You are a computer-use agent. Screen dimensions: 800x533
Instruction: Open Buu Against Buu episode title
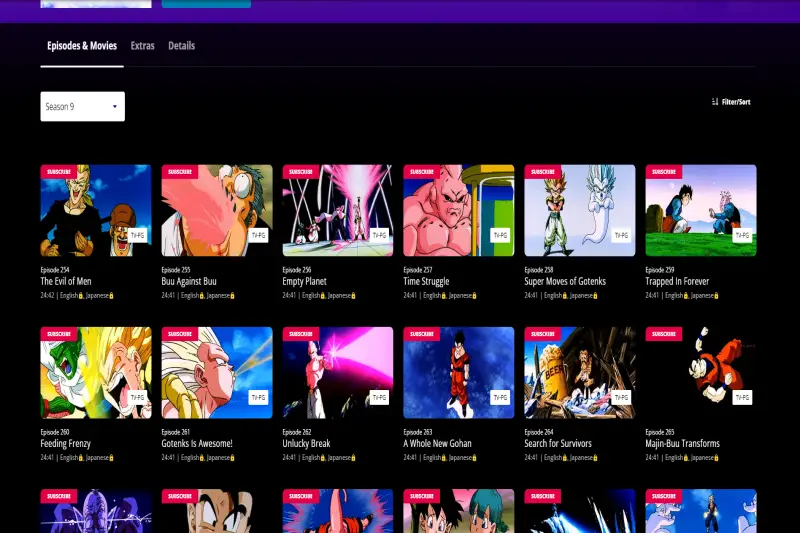(189, 282)
